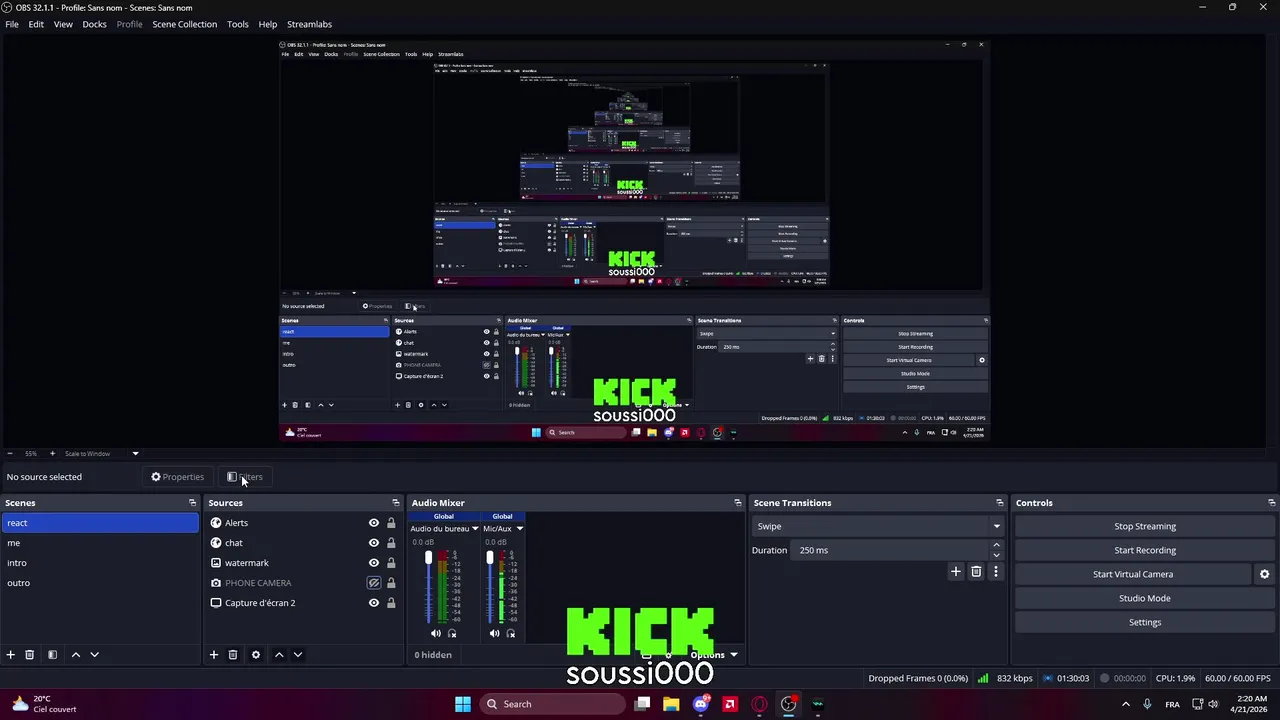Screen dimensions: 1280x720
Task: Add a configurable transition with plus icon
Action: (956, 572)
